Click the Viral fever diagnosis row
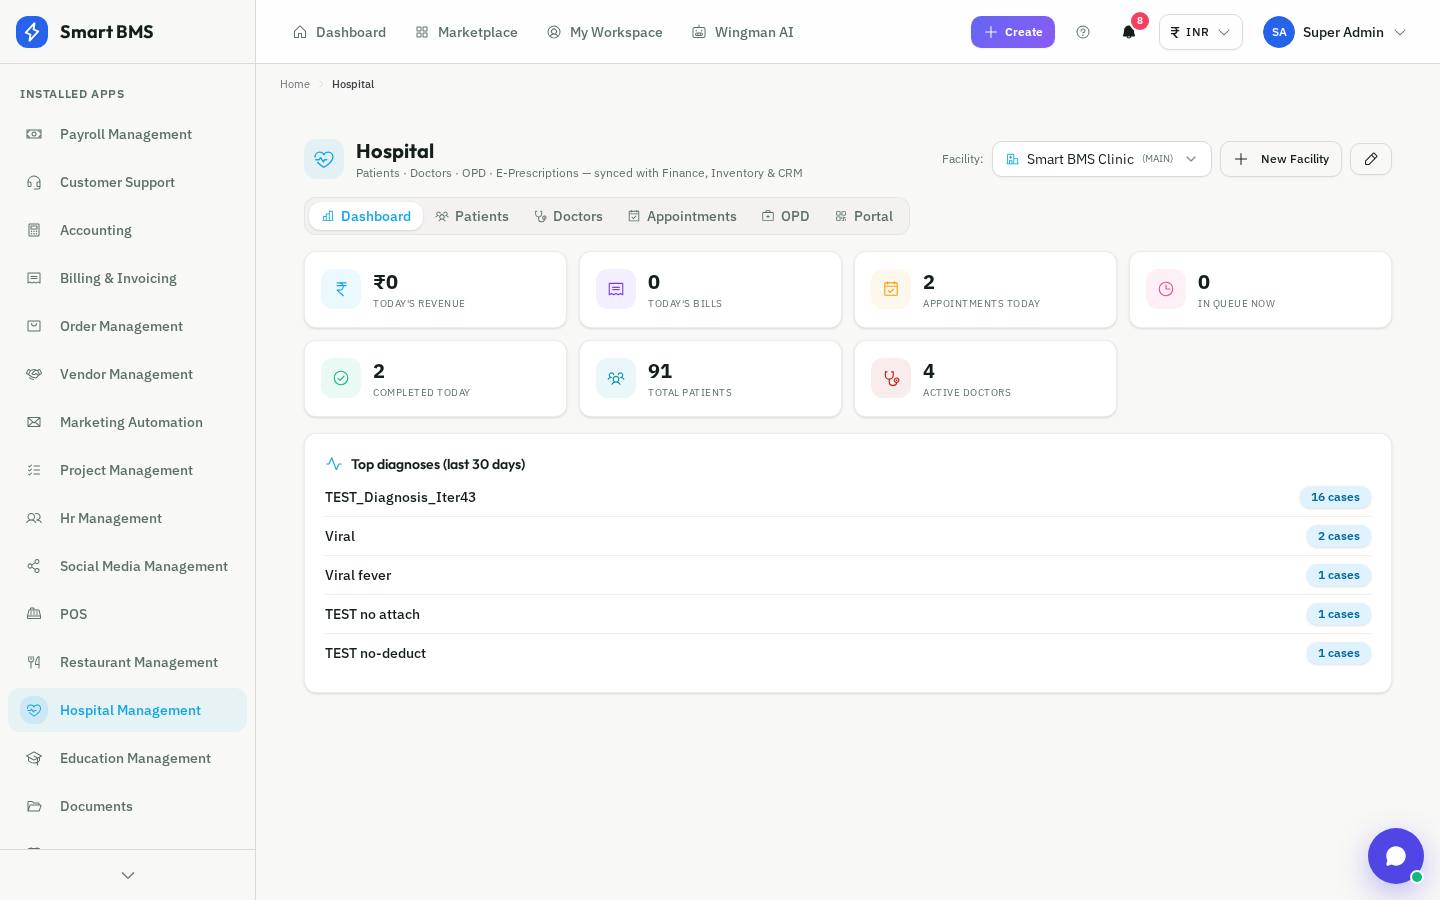This screenshot has width=1440, height=900. coord(848,575)
